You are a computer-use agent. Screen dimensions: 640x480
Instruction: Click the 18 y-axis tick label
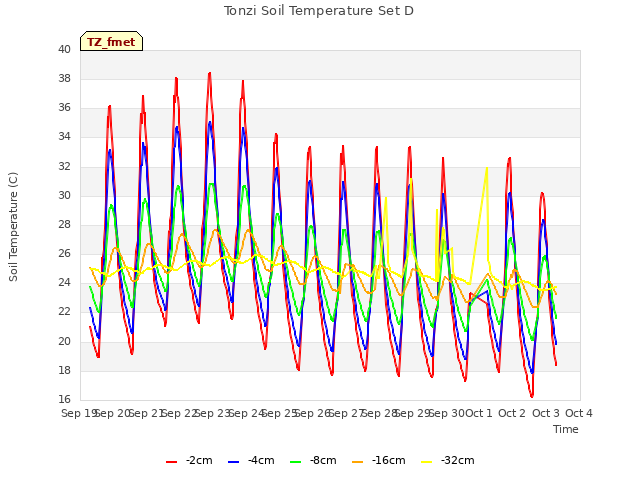click(64, 371)
